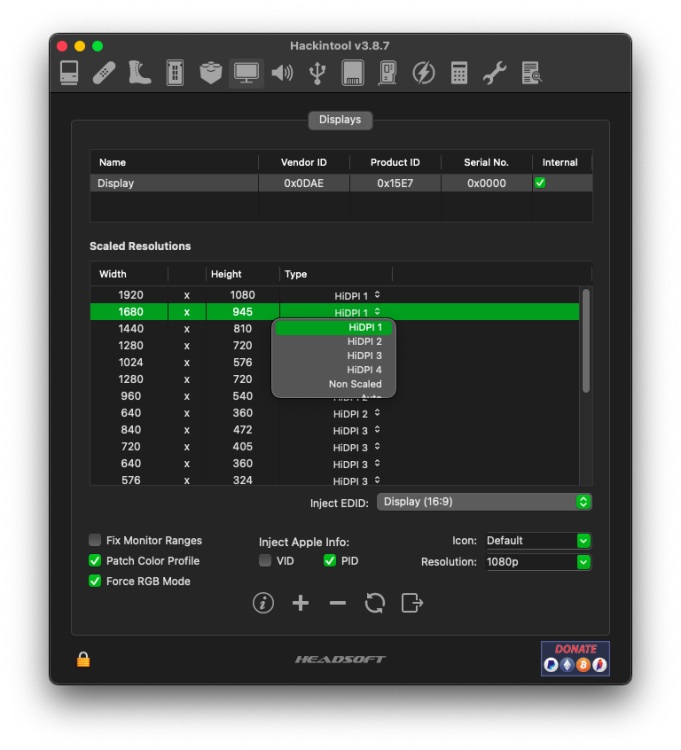Open the Inject EDID dropdown

click(x=484, y=502)
